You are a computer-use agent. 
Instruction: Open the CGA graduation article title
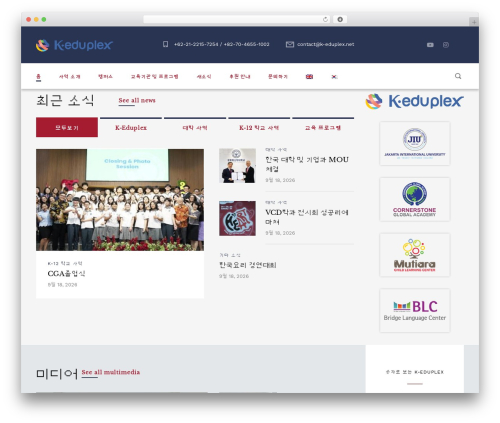pyautogui.click(x=66, y=274)
